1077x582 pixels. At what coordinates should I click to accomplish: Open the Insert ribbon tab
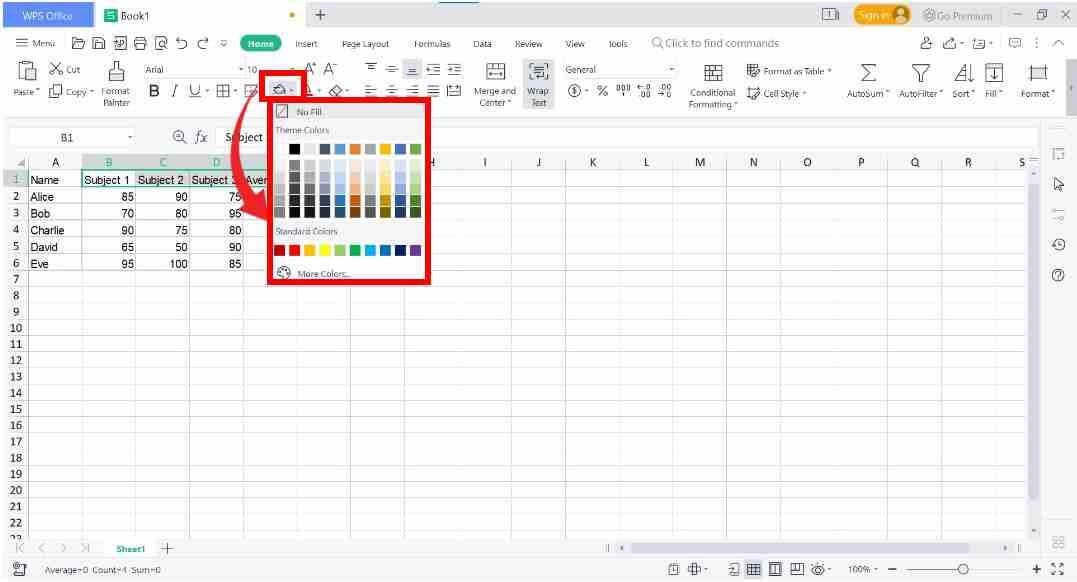coord(306,43)
